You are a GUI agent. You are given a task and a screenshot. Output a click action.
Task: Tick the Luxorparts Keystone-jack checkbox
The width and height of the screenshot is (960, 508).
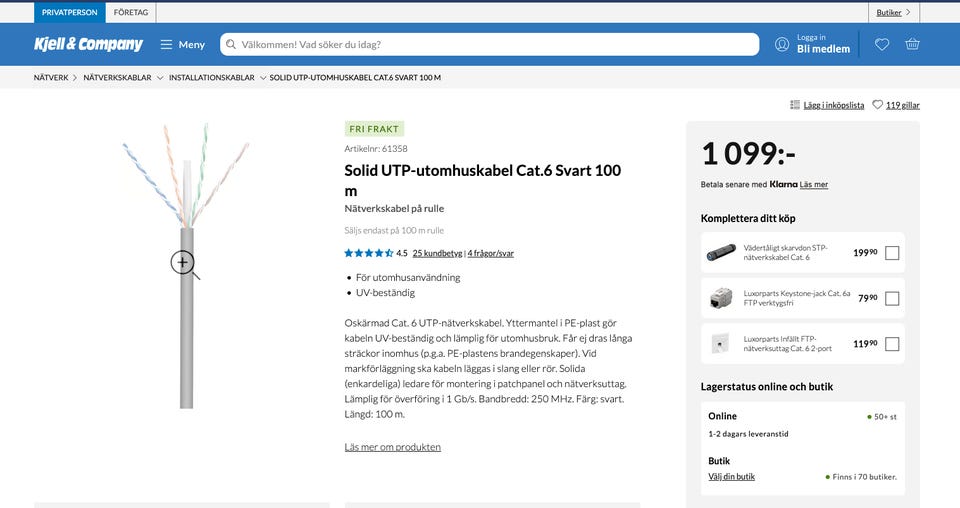892,298
